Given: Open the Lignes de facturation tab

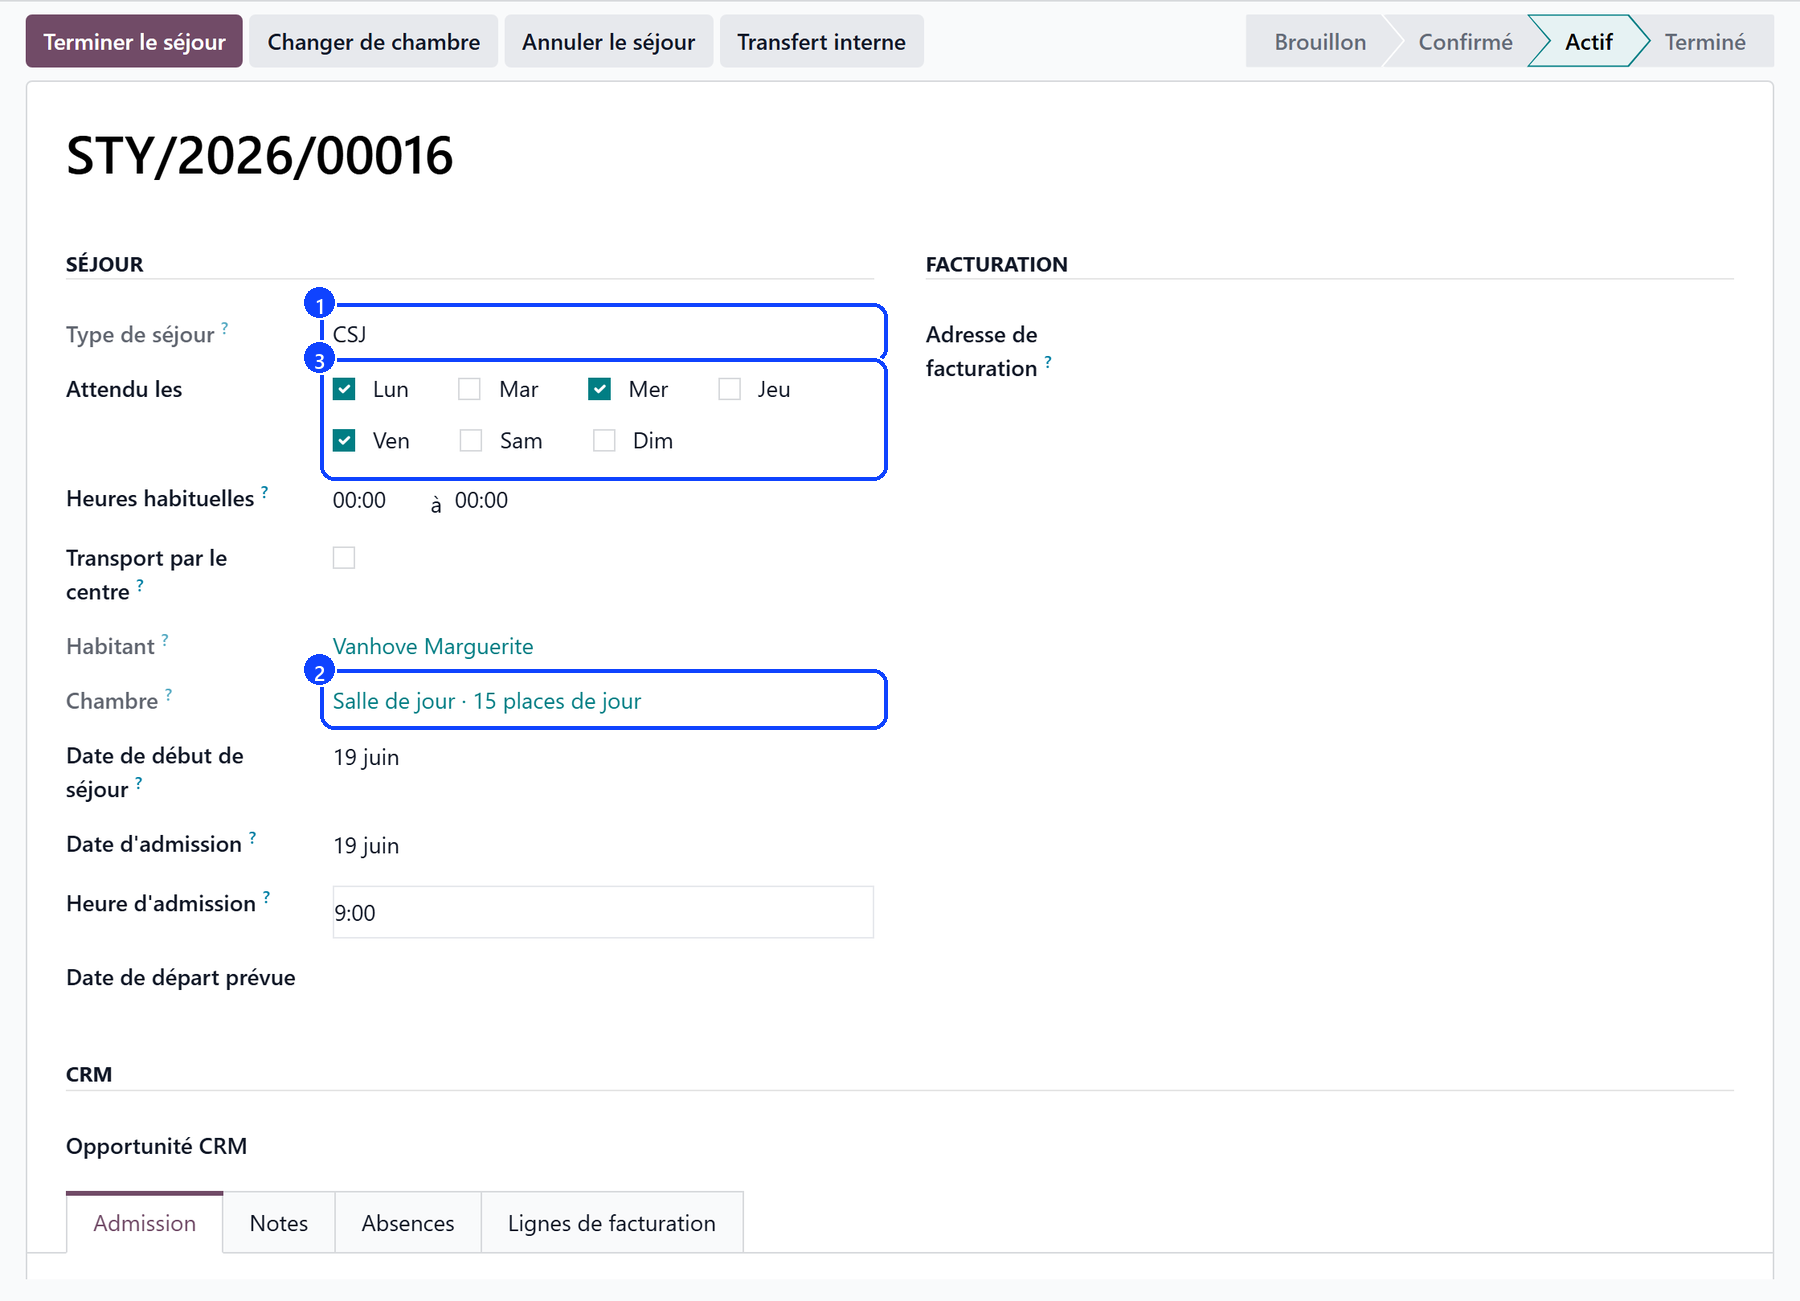Looking at the screenshot, I should point(612,1222).
